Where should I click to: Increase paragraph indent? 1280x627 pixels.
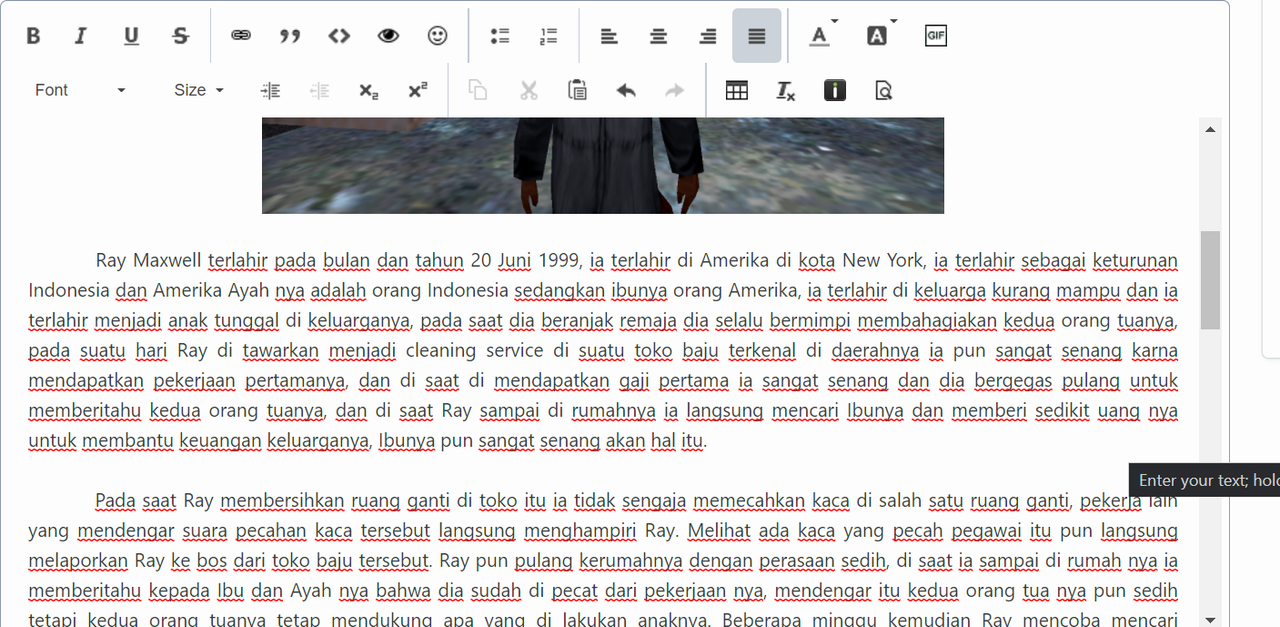click(270, 90)
